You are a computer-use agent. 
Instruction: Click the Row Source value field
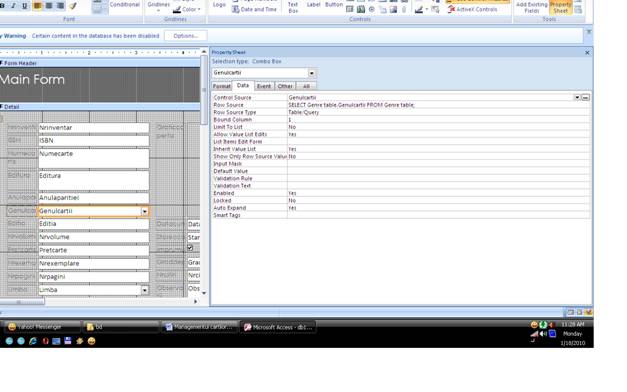coord(439,105)
